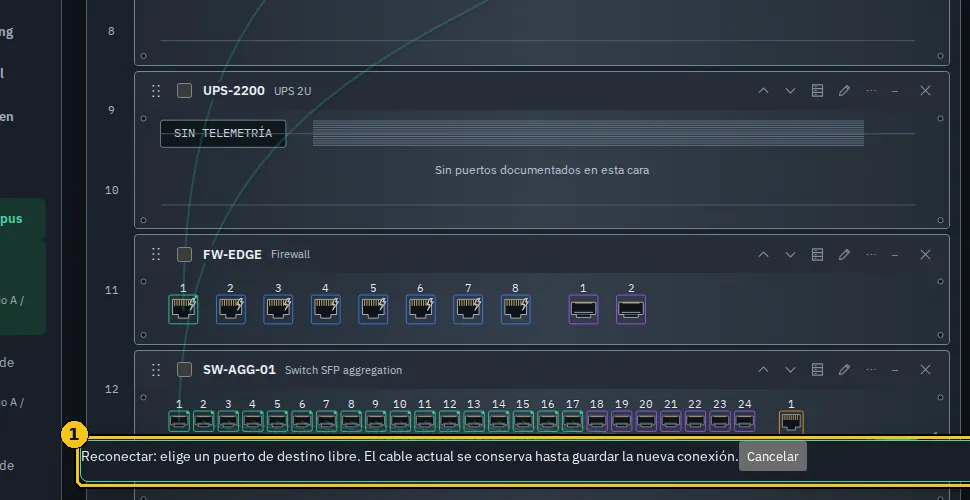The image size is (970, 500).
Task: Click rack unit number 9
Action: click(111, 110)
